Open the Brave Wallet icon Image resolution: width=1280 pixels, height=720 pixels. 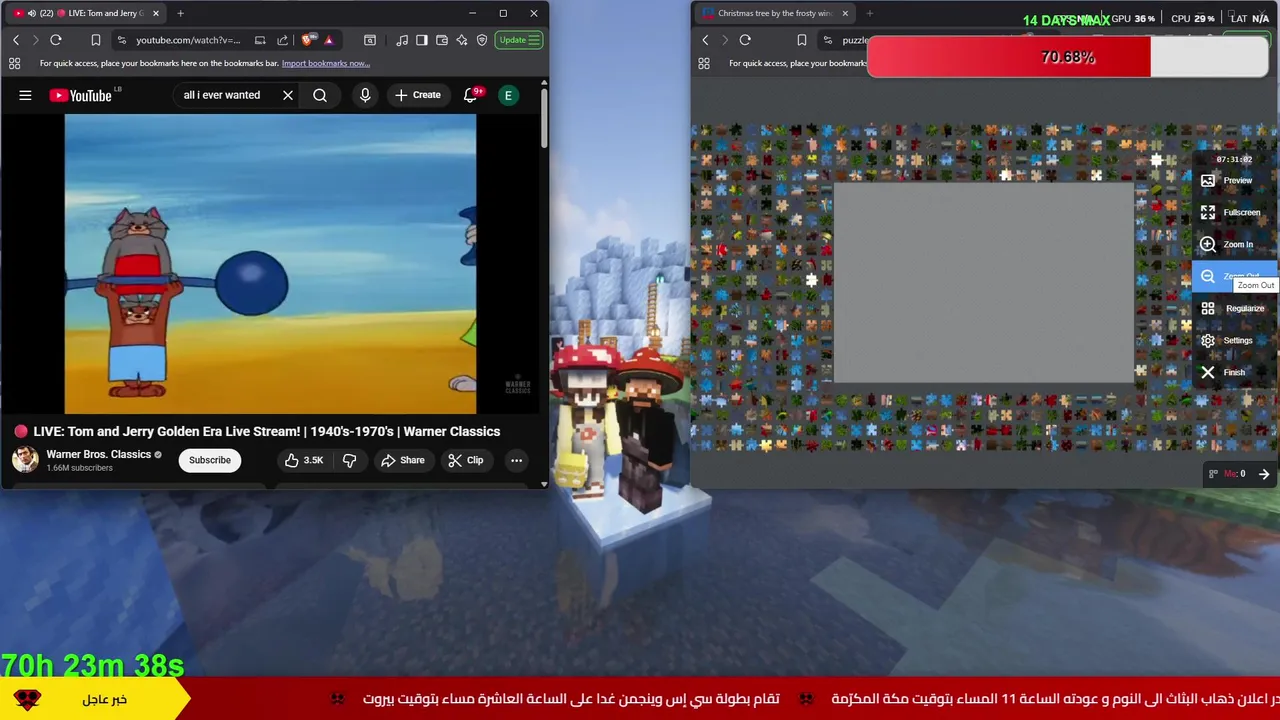442,40
